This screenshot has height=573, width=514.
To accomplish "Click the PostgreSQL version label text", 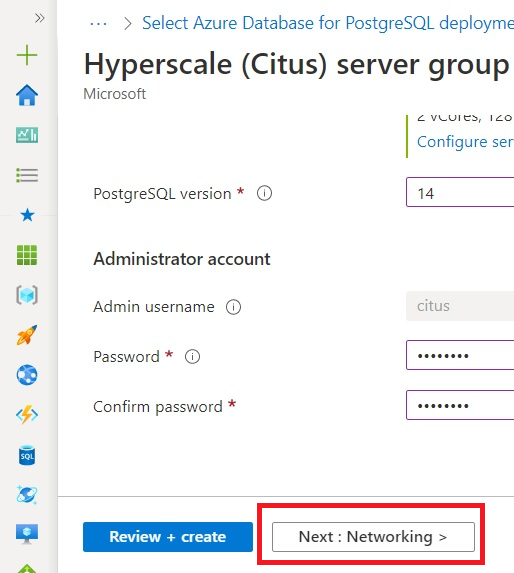I will coord(162,194).
